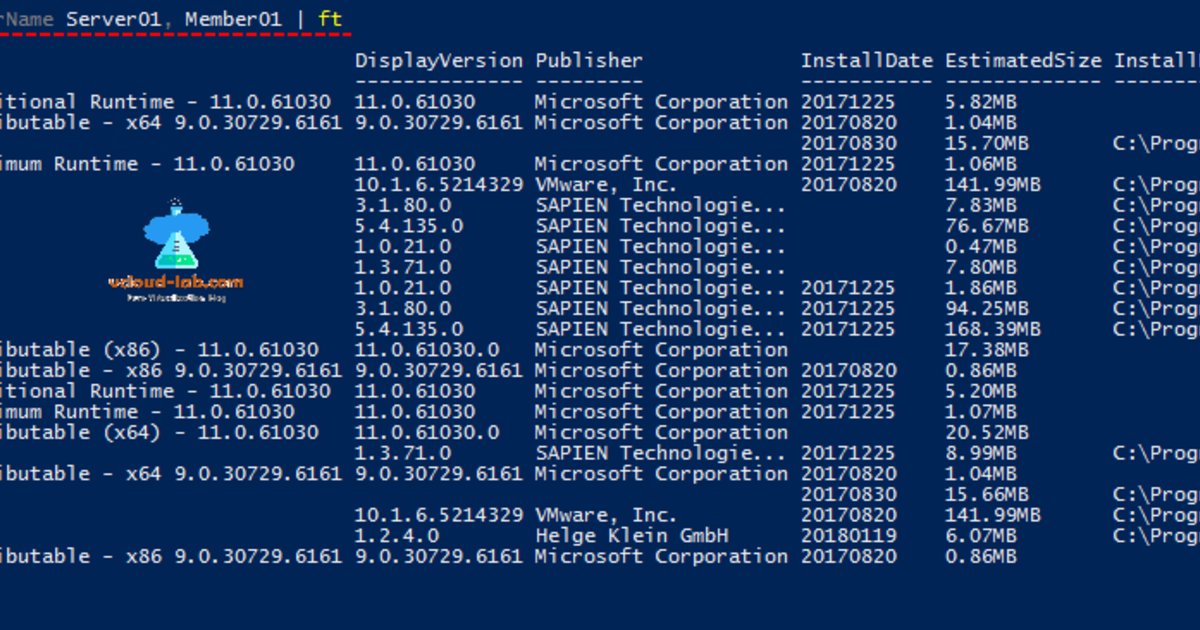Screen dimensions: 1200x630
Task: Click version 1.0.21.0 in the 1.86MB row
Action: click(403, 288)
